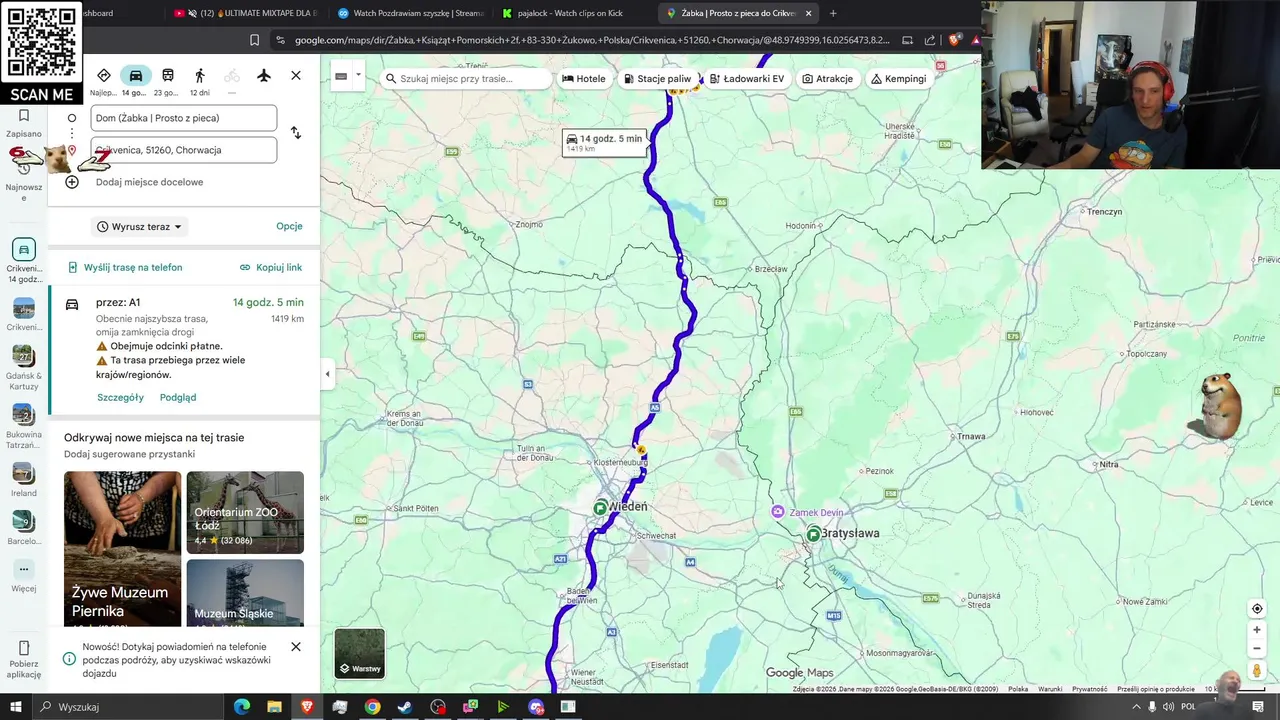Select the Ładowarki EV filter chip
The height and width of the screenshot is (720, 1280).
(747, 78)
